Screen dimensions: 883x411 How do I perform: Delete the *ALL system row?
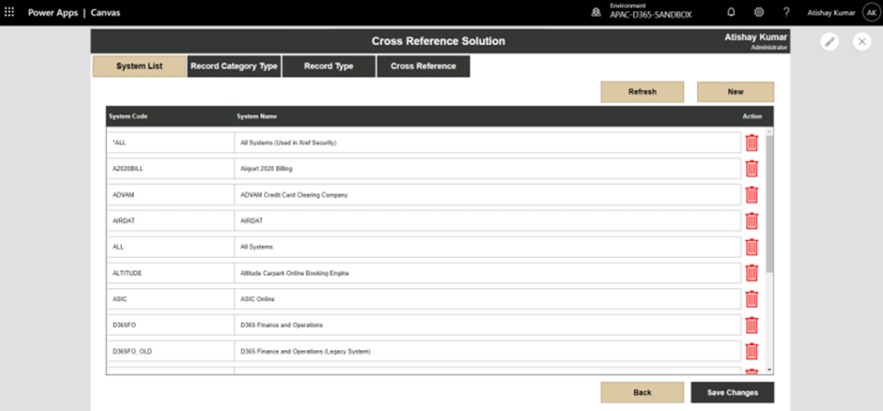(752, 143)
